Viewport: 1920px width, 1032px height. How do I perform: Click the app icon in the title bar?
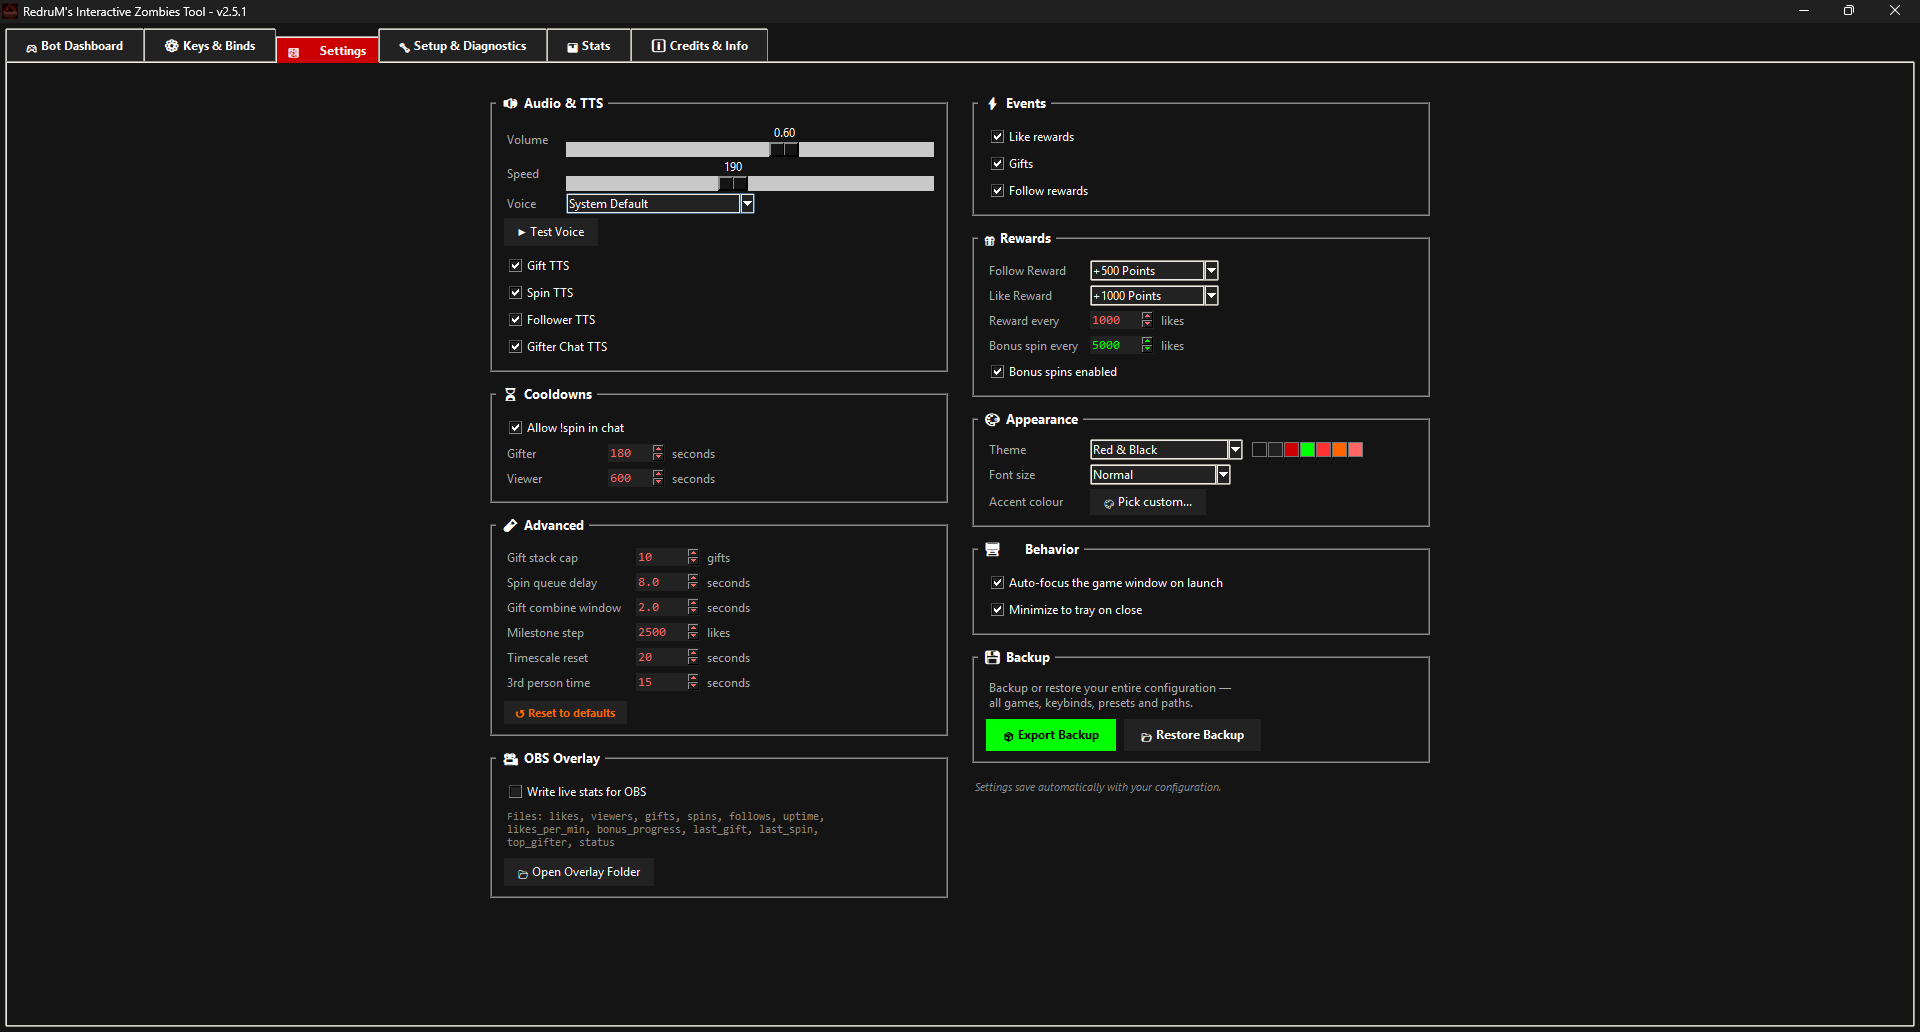click(11, 11)
